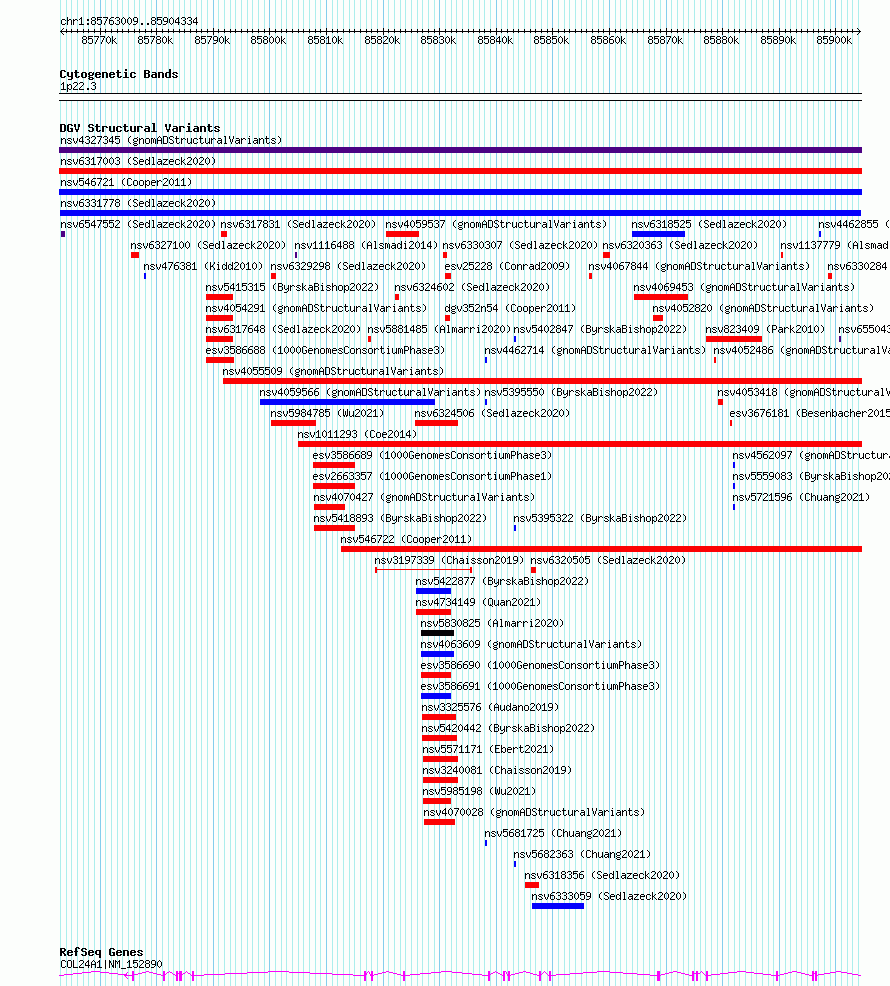
Task: Click the nsv546721 blue variant bar
Action: pyautogui.click(x=460, y=192)
